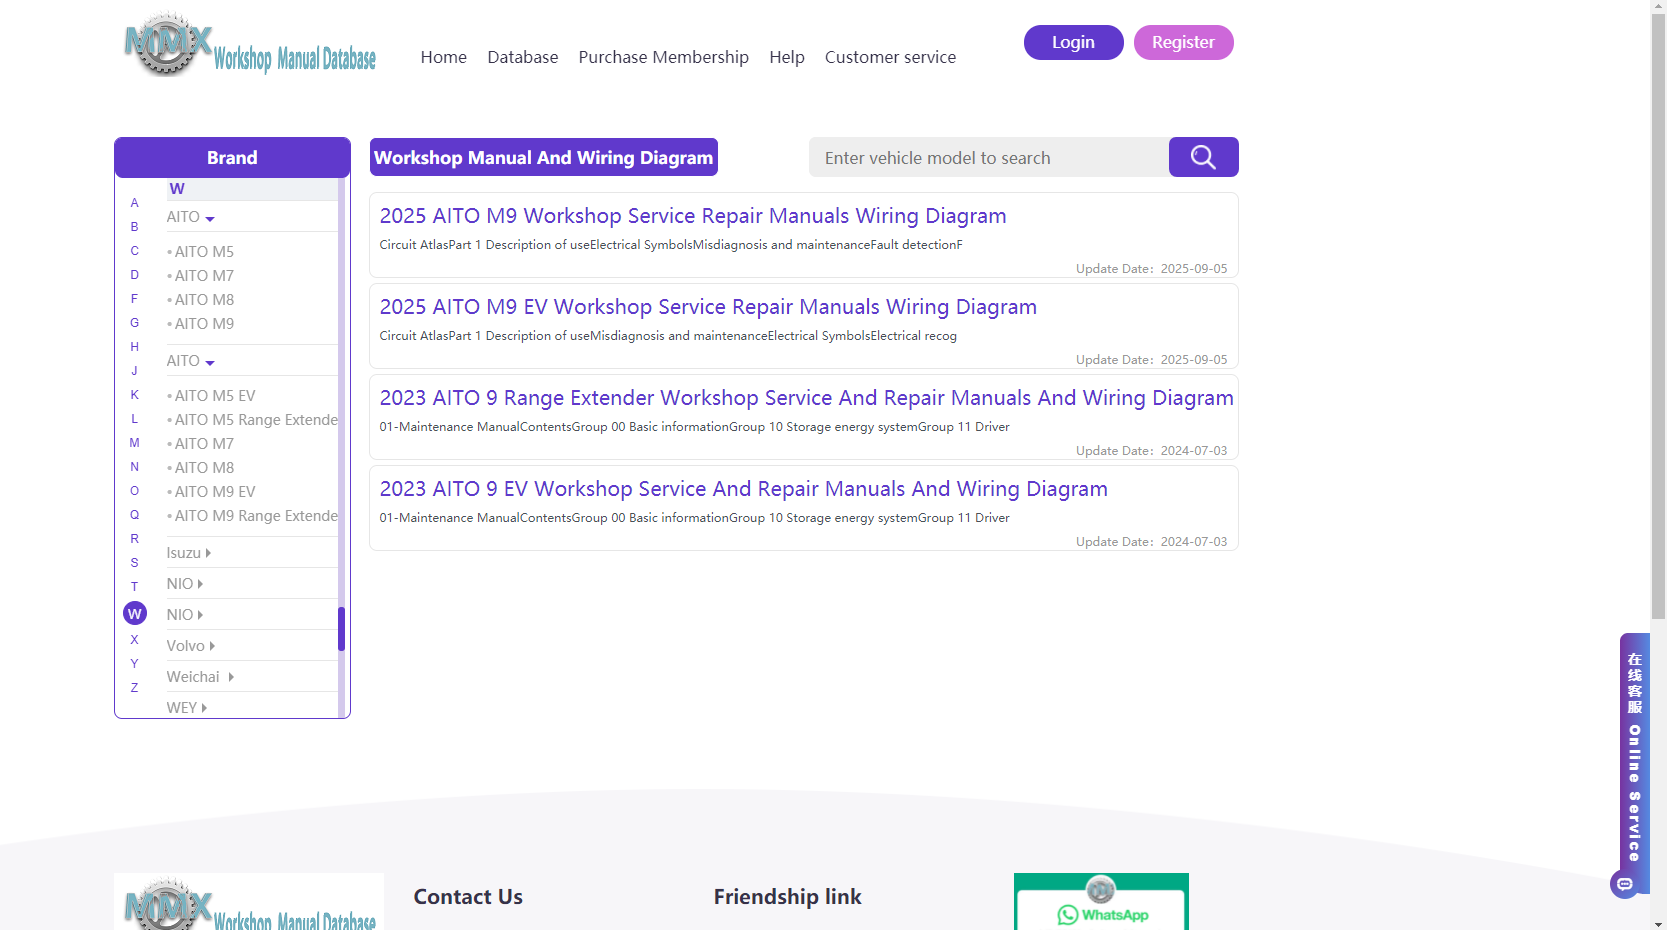Select letter Y in brand index
Screen dimensions: 1667x930
pos(135,664)
